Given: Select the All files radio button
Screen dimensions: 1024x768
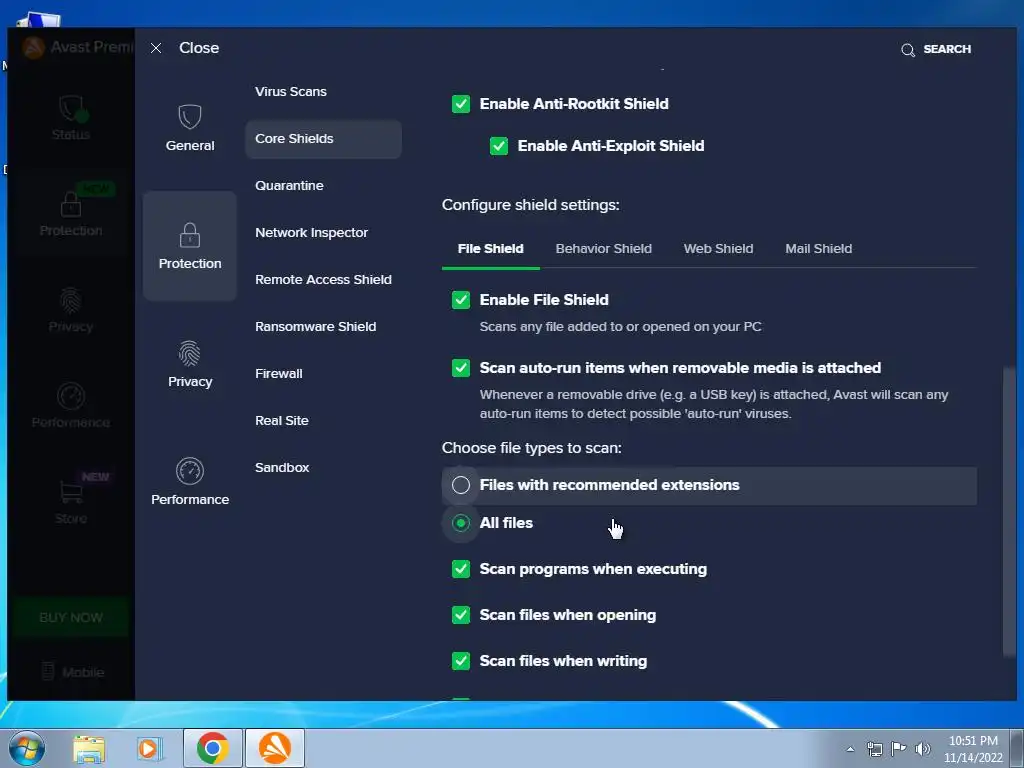Looking at the screenshot, I should coord(461,523).
